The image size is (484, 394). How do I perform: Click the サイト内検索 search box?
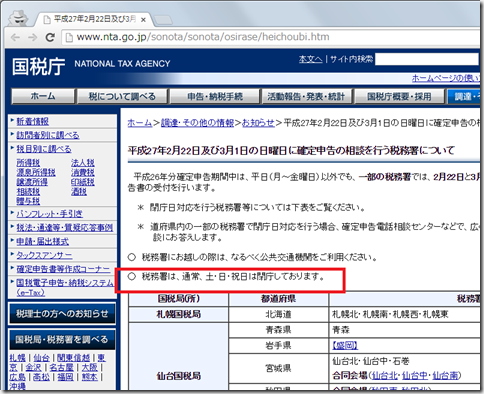coord(427,59)
